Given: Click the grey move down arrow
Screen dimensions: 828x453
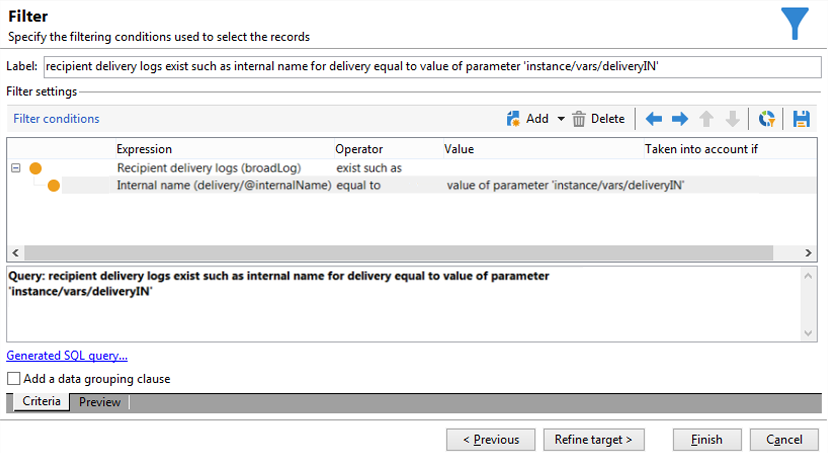Looking at the screenshot, I should (732, 119).
